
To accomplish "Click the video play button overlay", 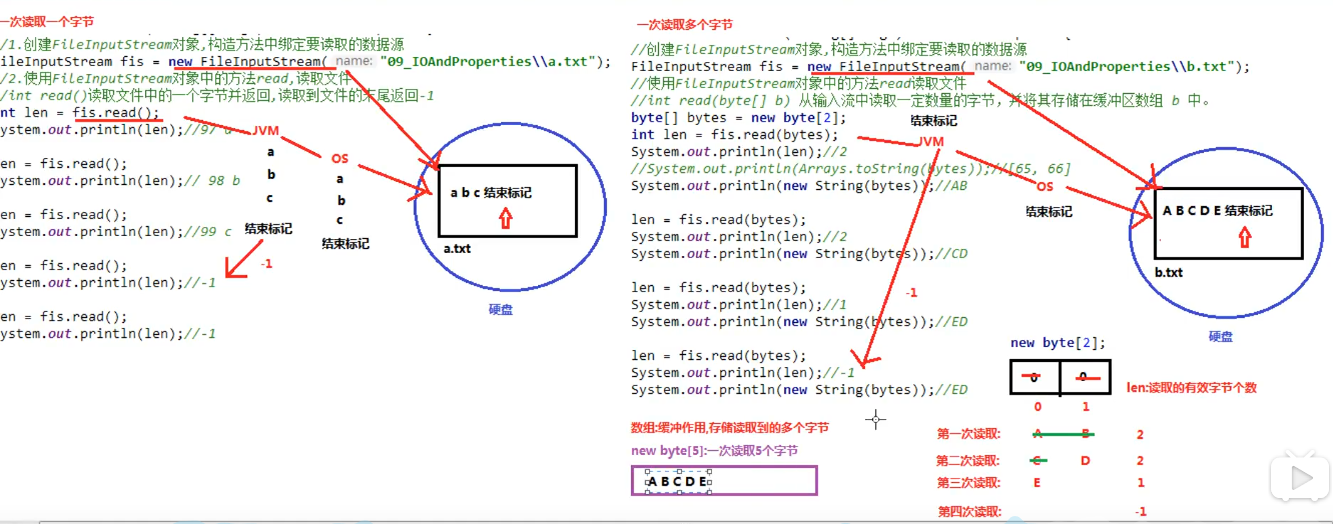I will click(x=1301, y=479).
